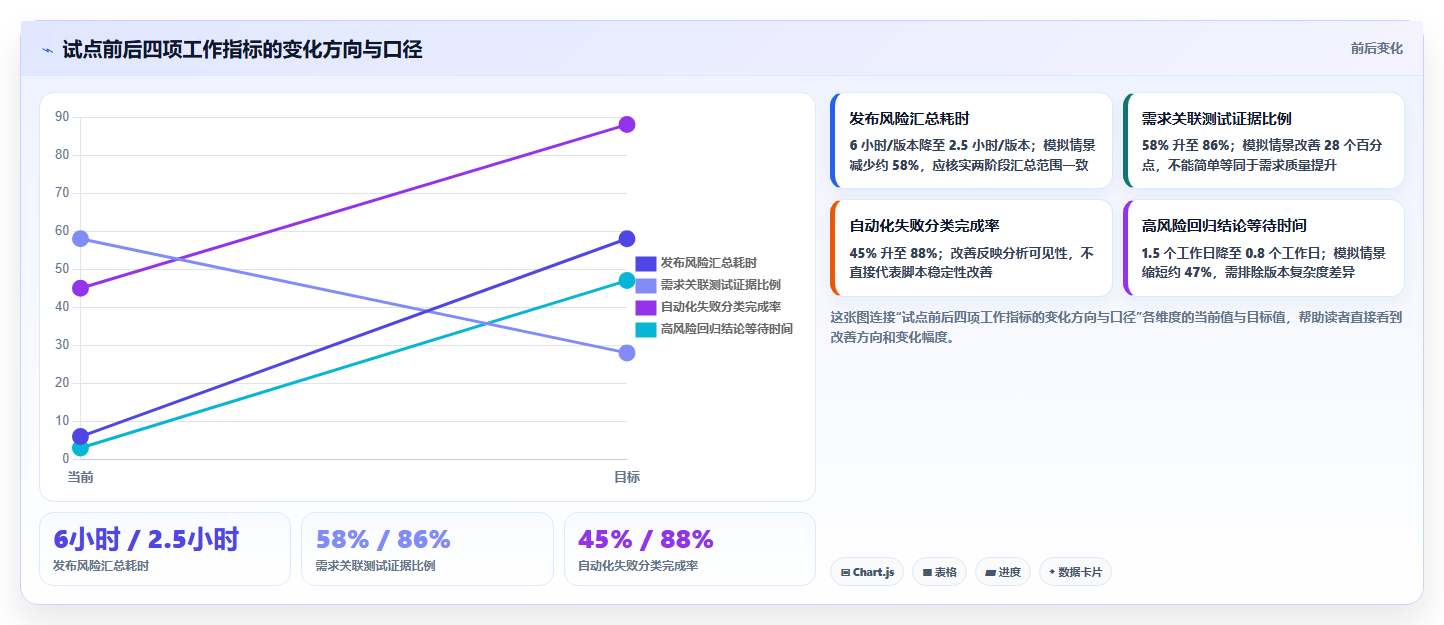The image size is (1444, 625).
Task: Click the 目标 x-axis label
Action: click(x=627, y=477)
